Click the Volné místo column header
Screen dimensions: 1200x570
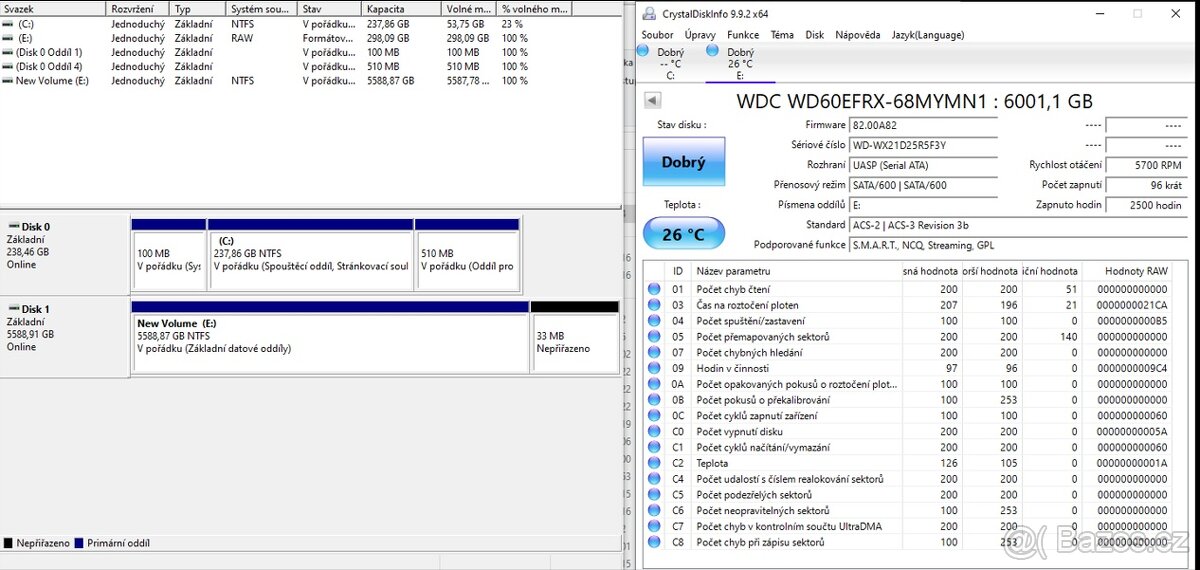(470, 8)
